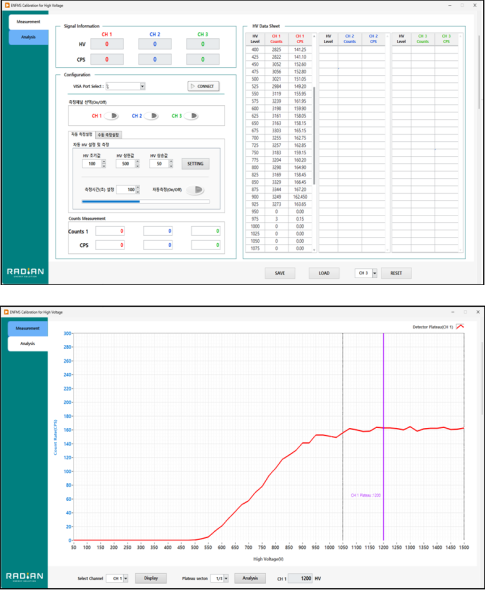
Task: Select the Analysis tab in the plateau chart window
Action: click(27, 344)
